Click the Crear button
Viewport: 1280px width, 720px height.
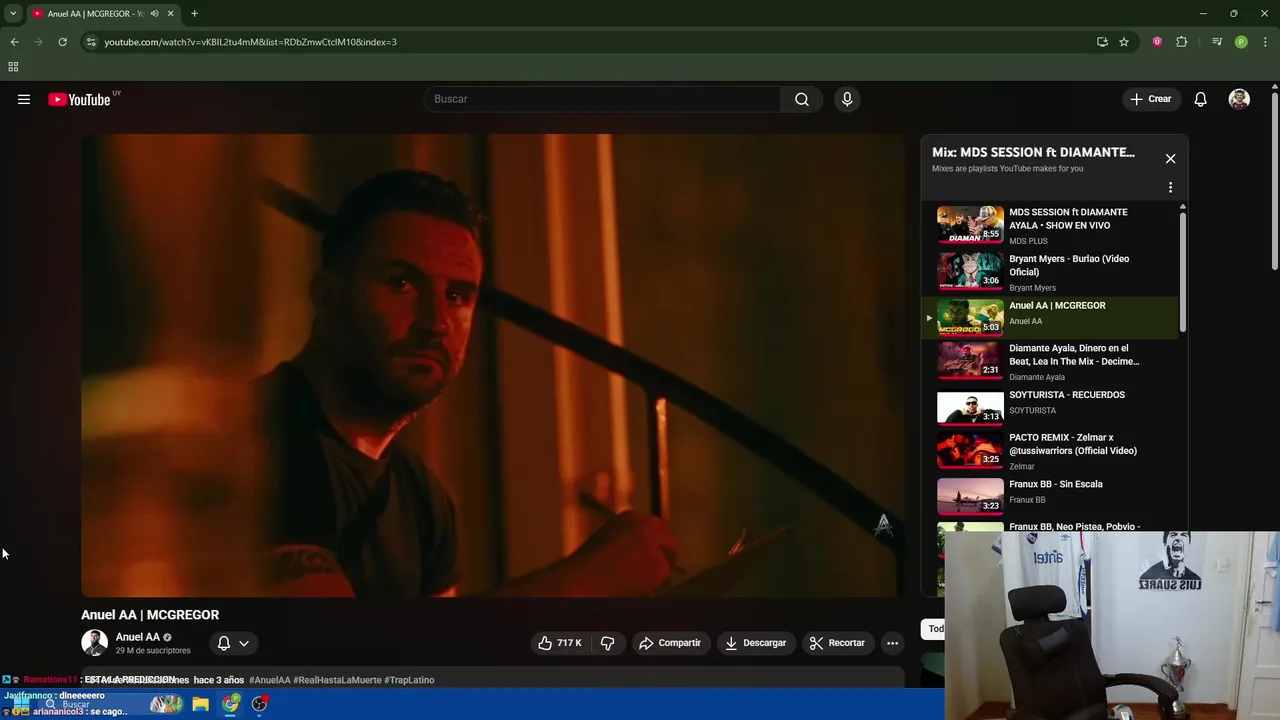pyautogui.click(x=1151, y=99)
